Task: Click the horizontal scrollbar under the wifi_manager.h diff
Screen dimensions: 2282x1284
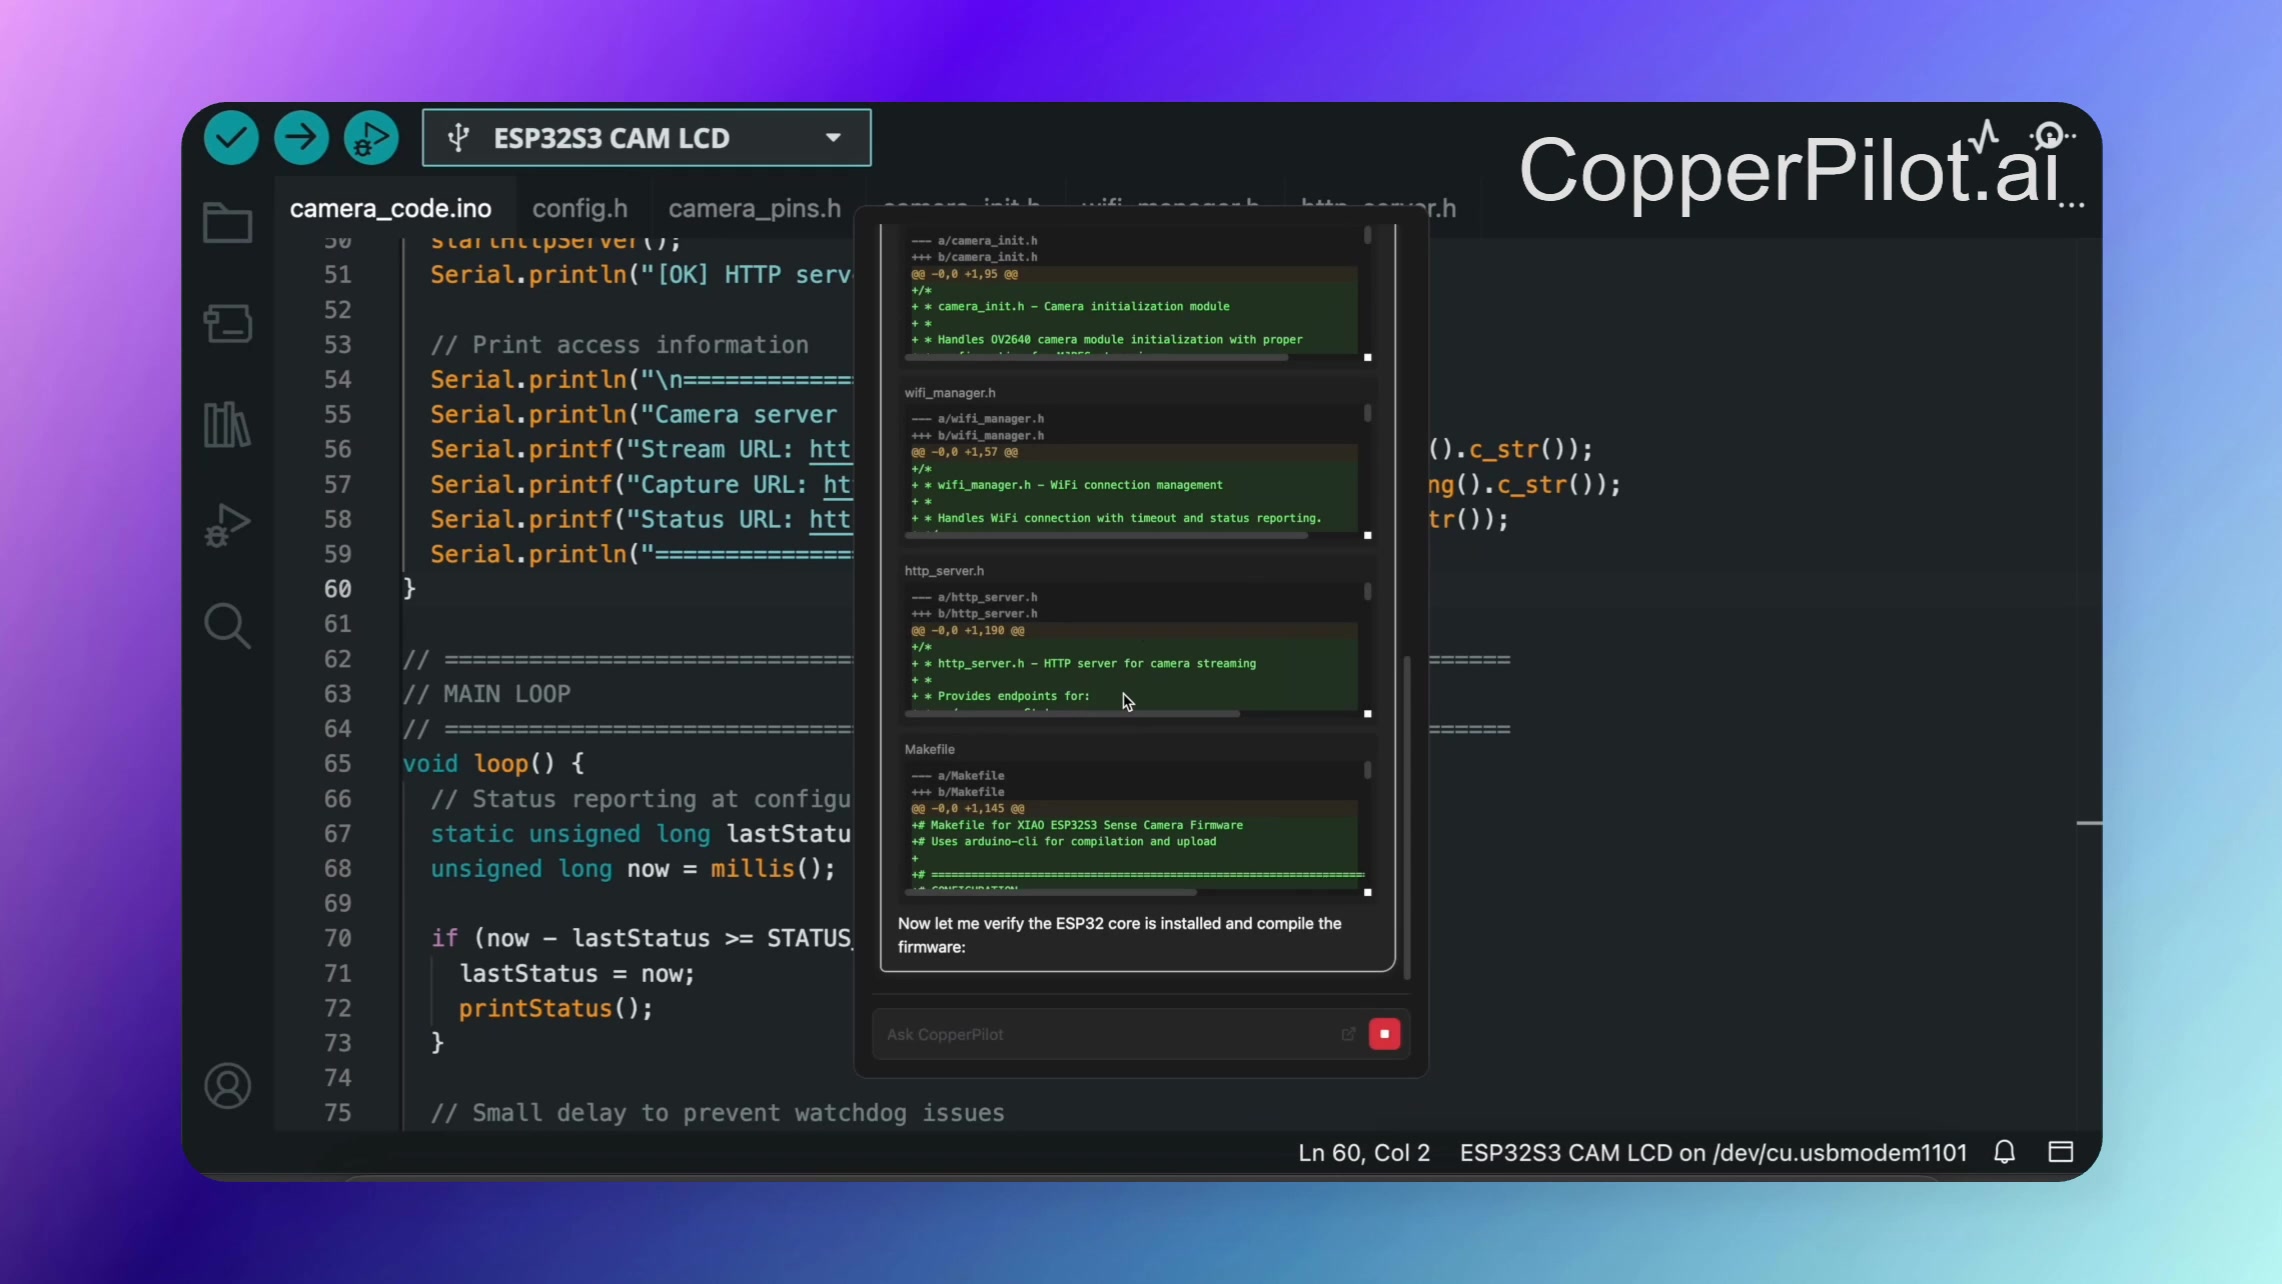Action: point(1107,536)
